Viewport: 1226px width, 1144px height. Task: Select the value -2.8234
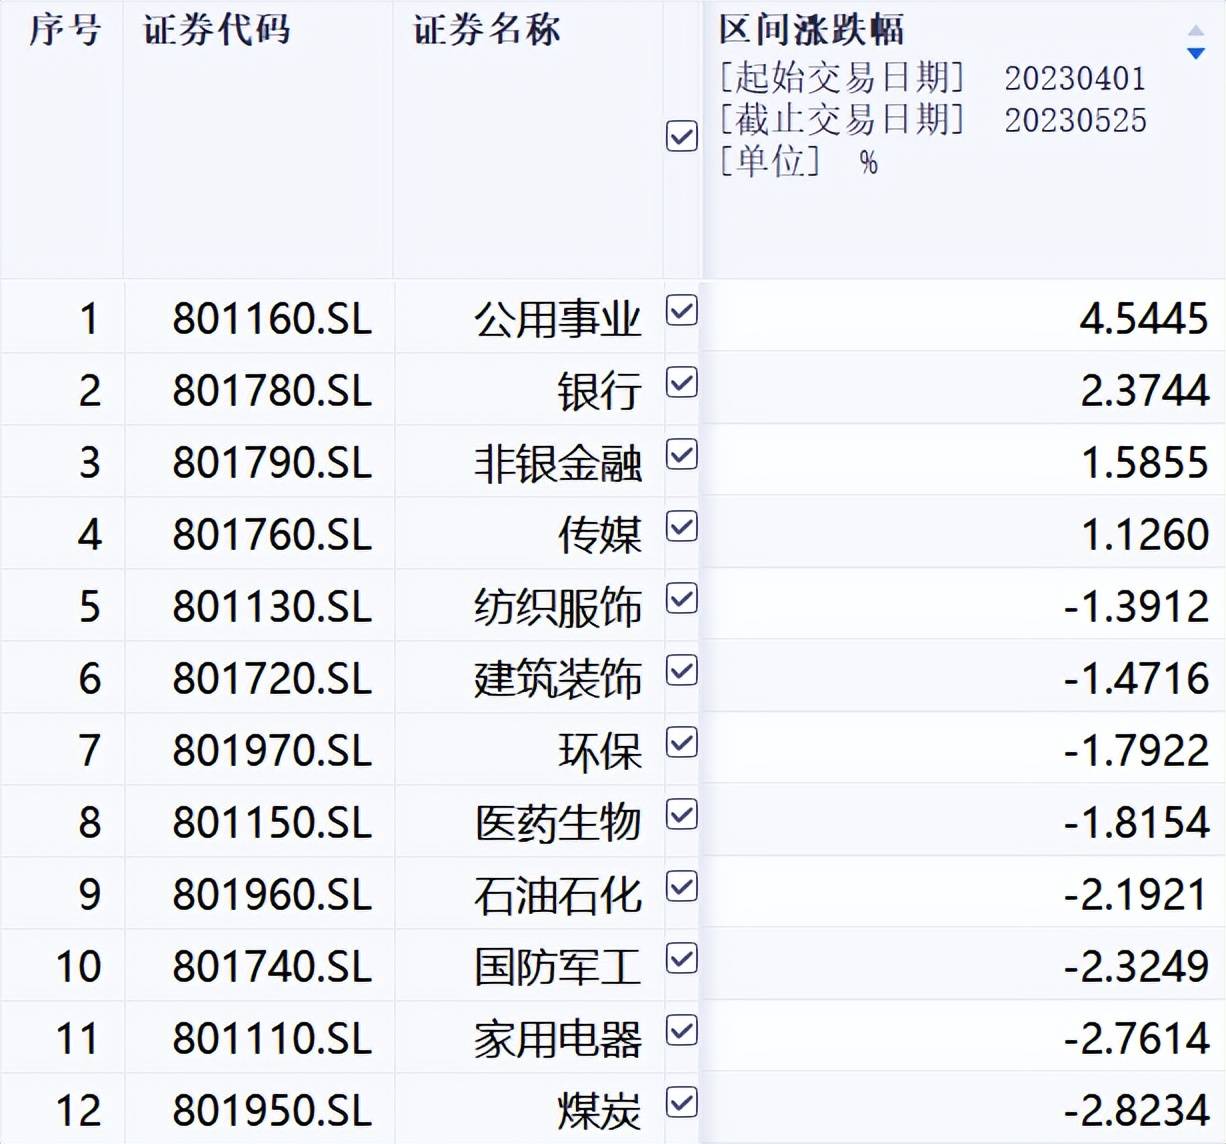tap(1136, 1111)
